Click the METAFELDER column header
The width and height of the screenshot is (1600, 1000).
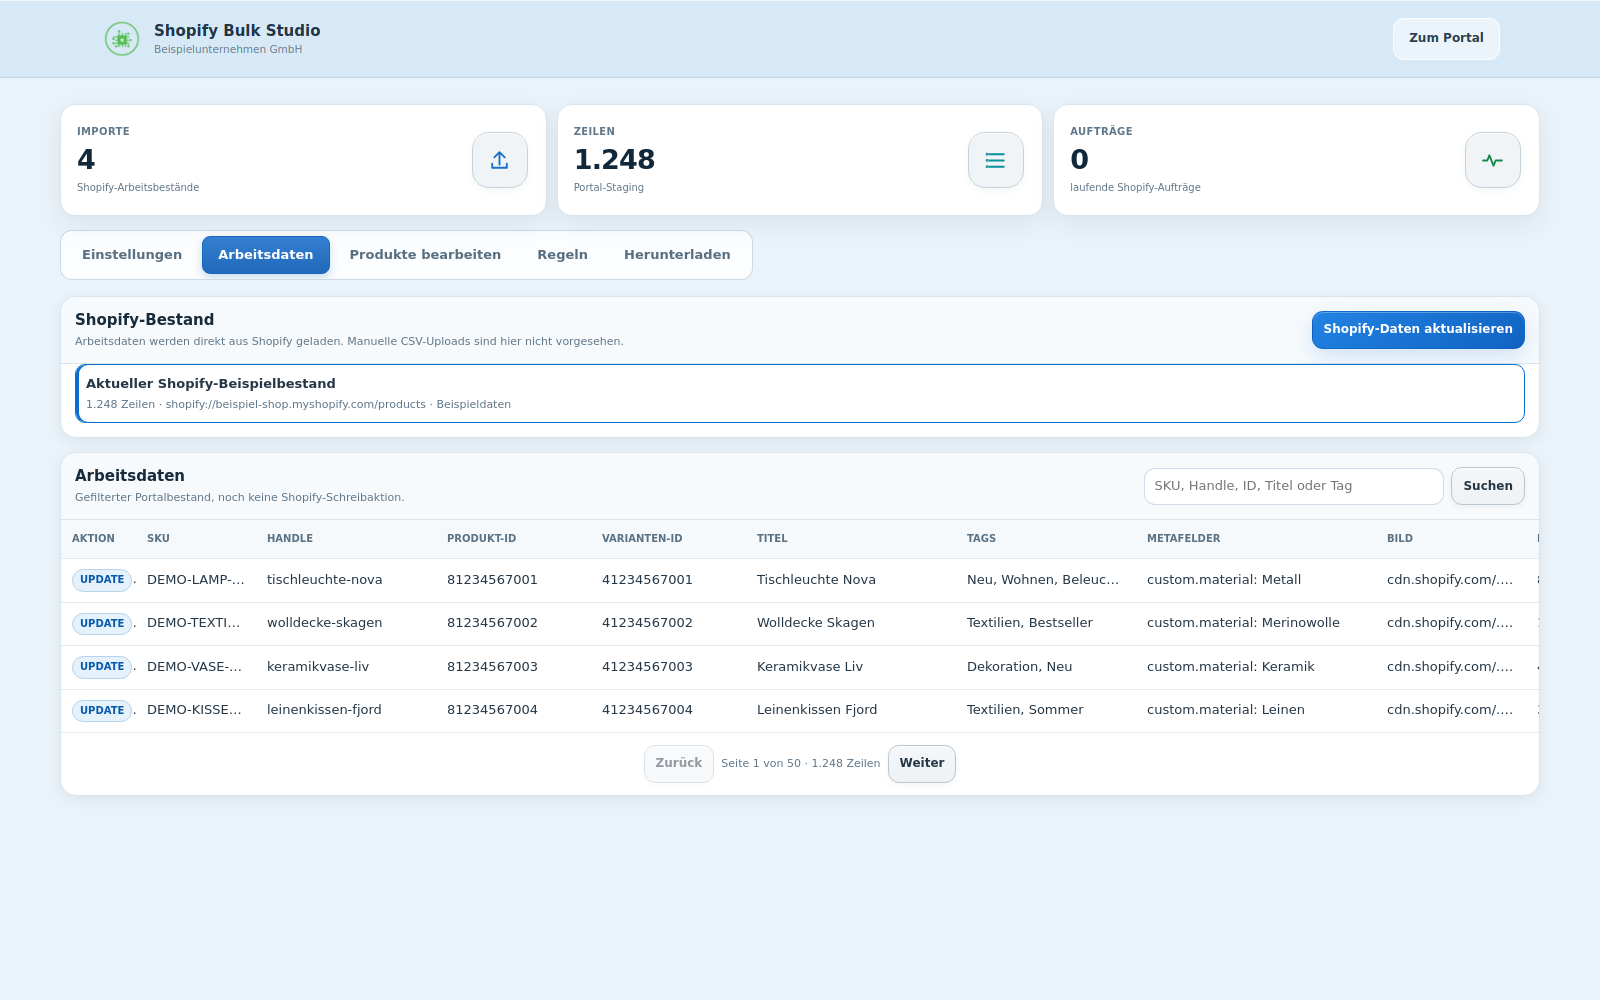(1183, 538)
